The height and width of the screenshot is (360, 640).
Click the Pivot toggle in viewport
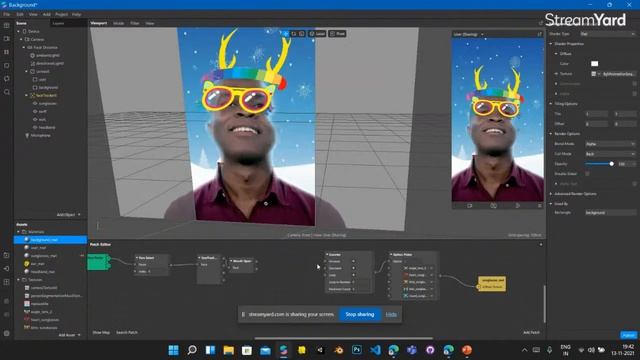pyautogui.click(x=338, y=34)
